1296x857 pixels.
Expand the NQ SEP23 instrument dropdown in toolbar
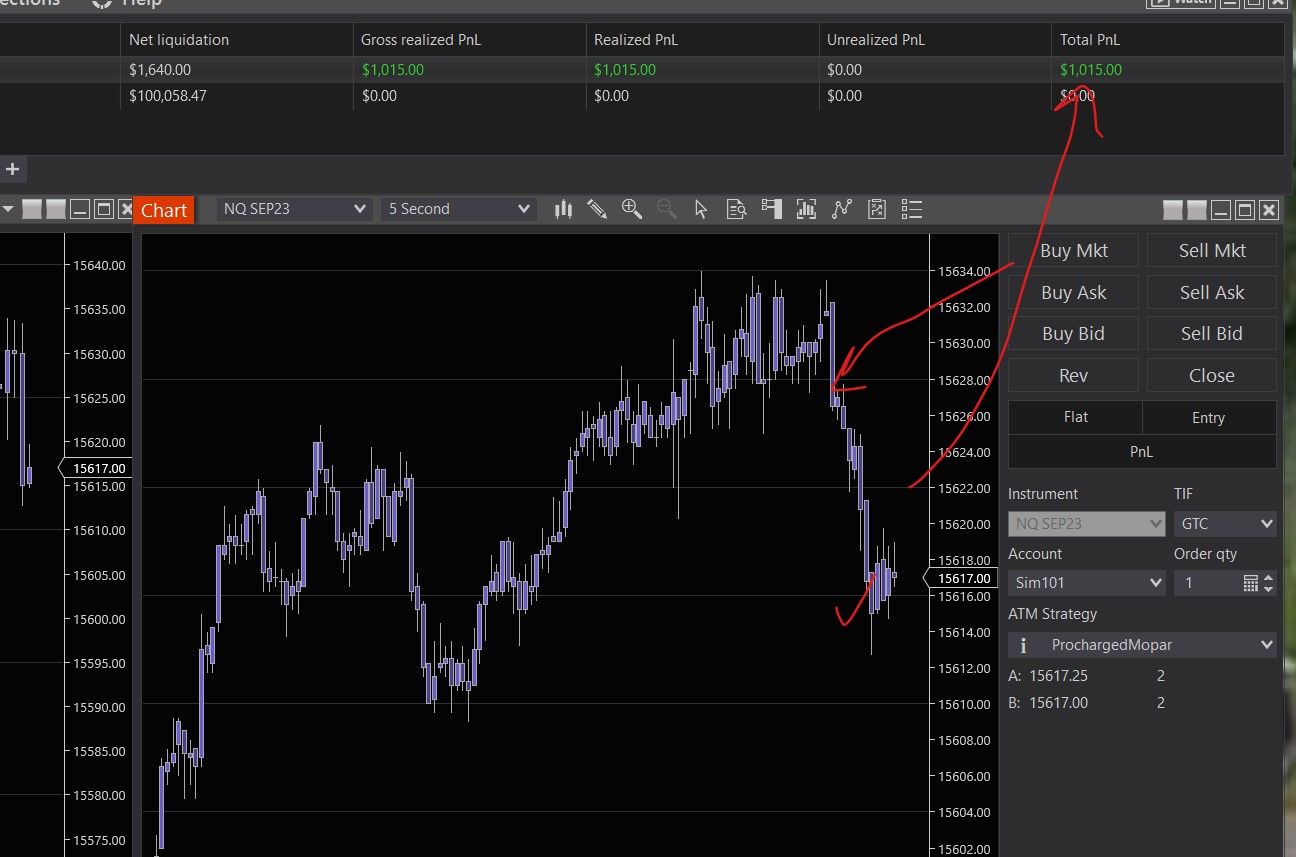tap(293, 209)
